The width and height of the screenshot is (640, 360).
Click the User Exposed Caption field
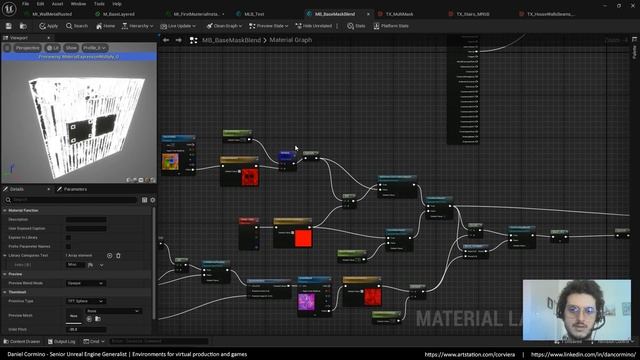[86, 229]
